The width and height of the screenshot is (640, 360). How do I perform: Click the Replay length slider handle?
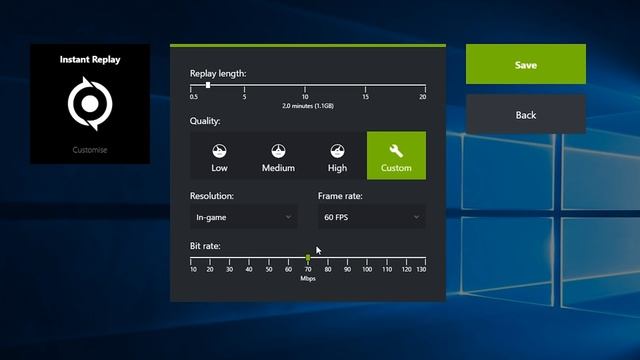pyautogui.click(x=208, y=85)
